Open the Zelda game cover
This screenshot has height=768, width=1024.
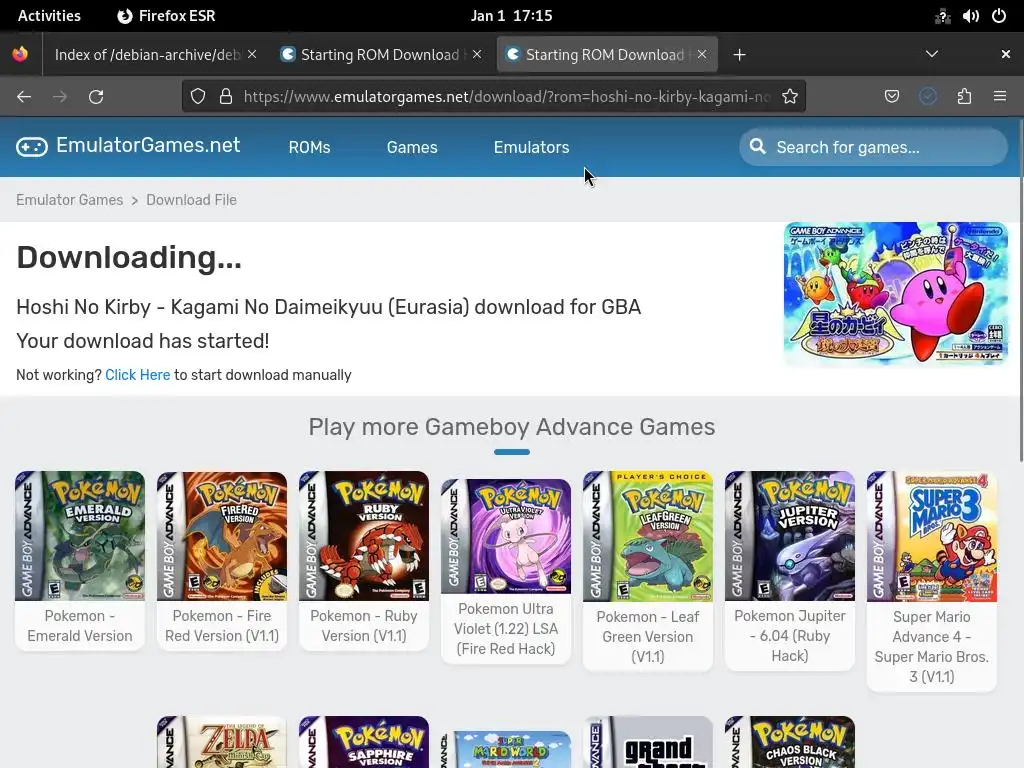(221, 743)
